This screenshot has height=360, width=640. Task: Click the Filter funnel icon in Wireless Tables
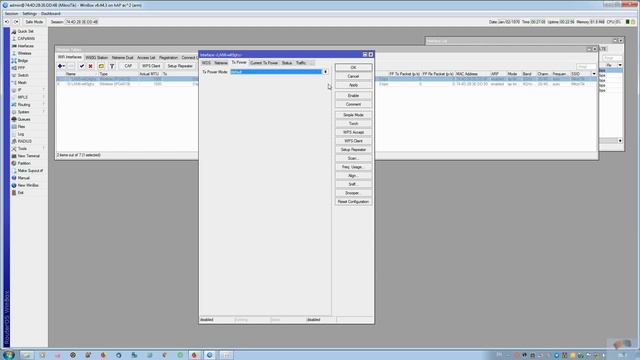[x=112, y=66]
